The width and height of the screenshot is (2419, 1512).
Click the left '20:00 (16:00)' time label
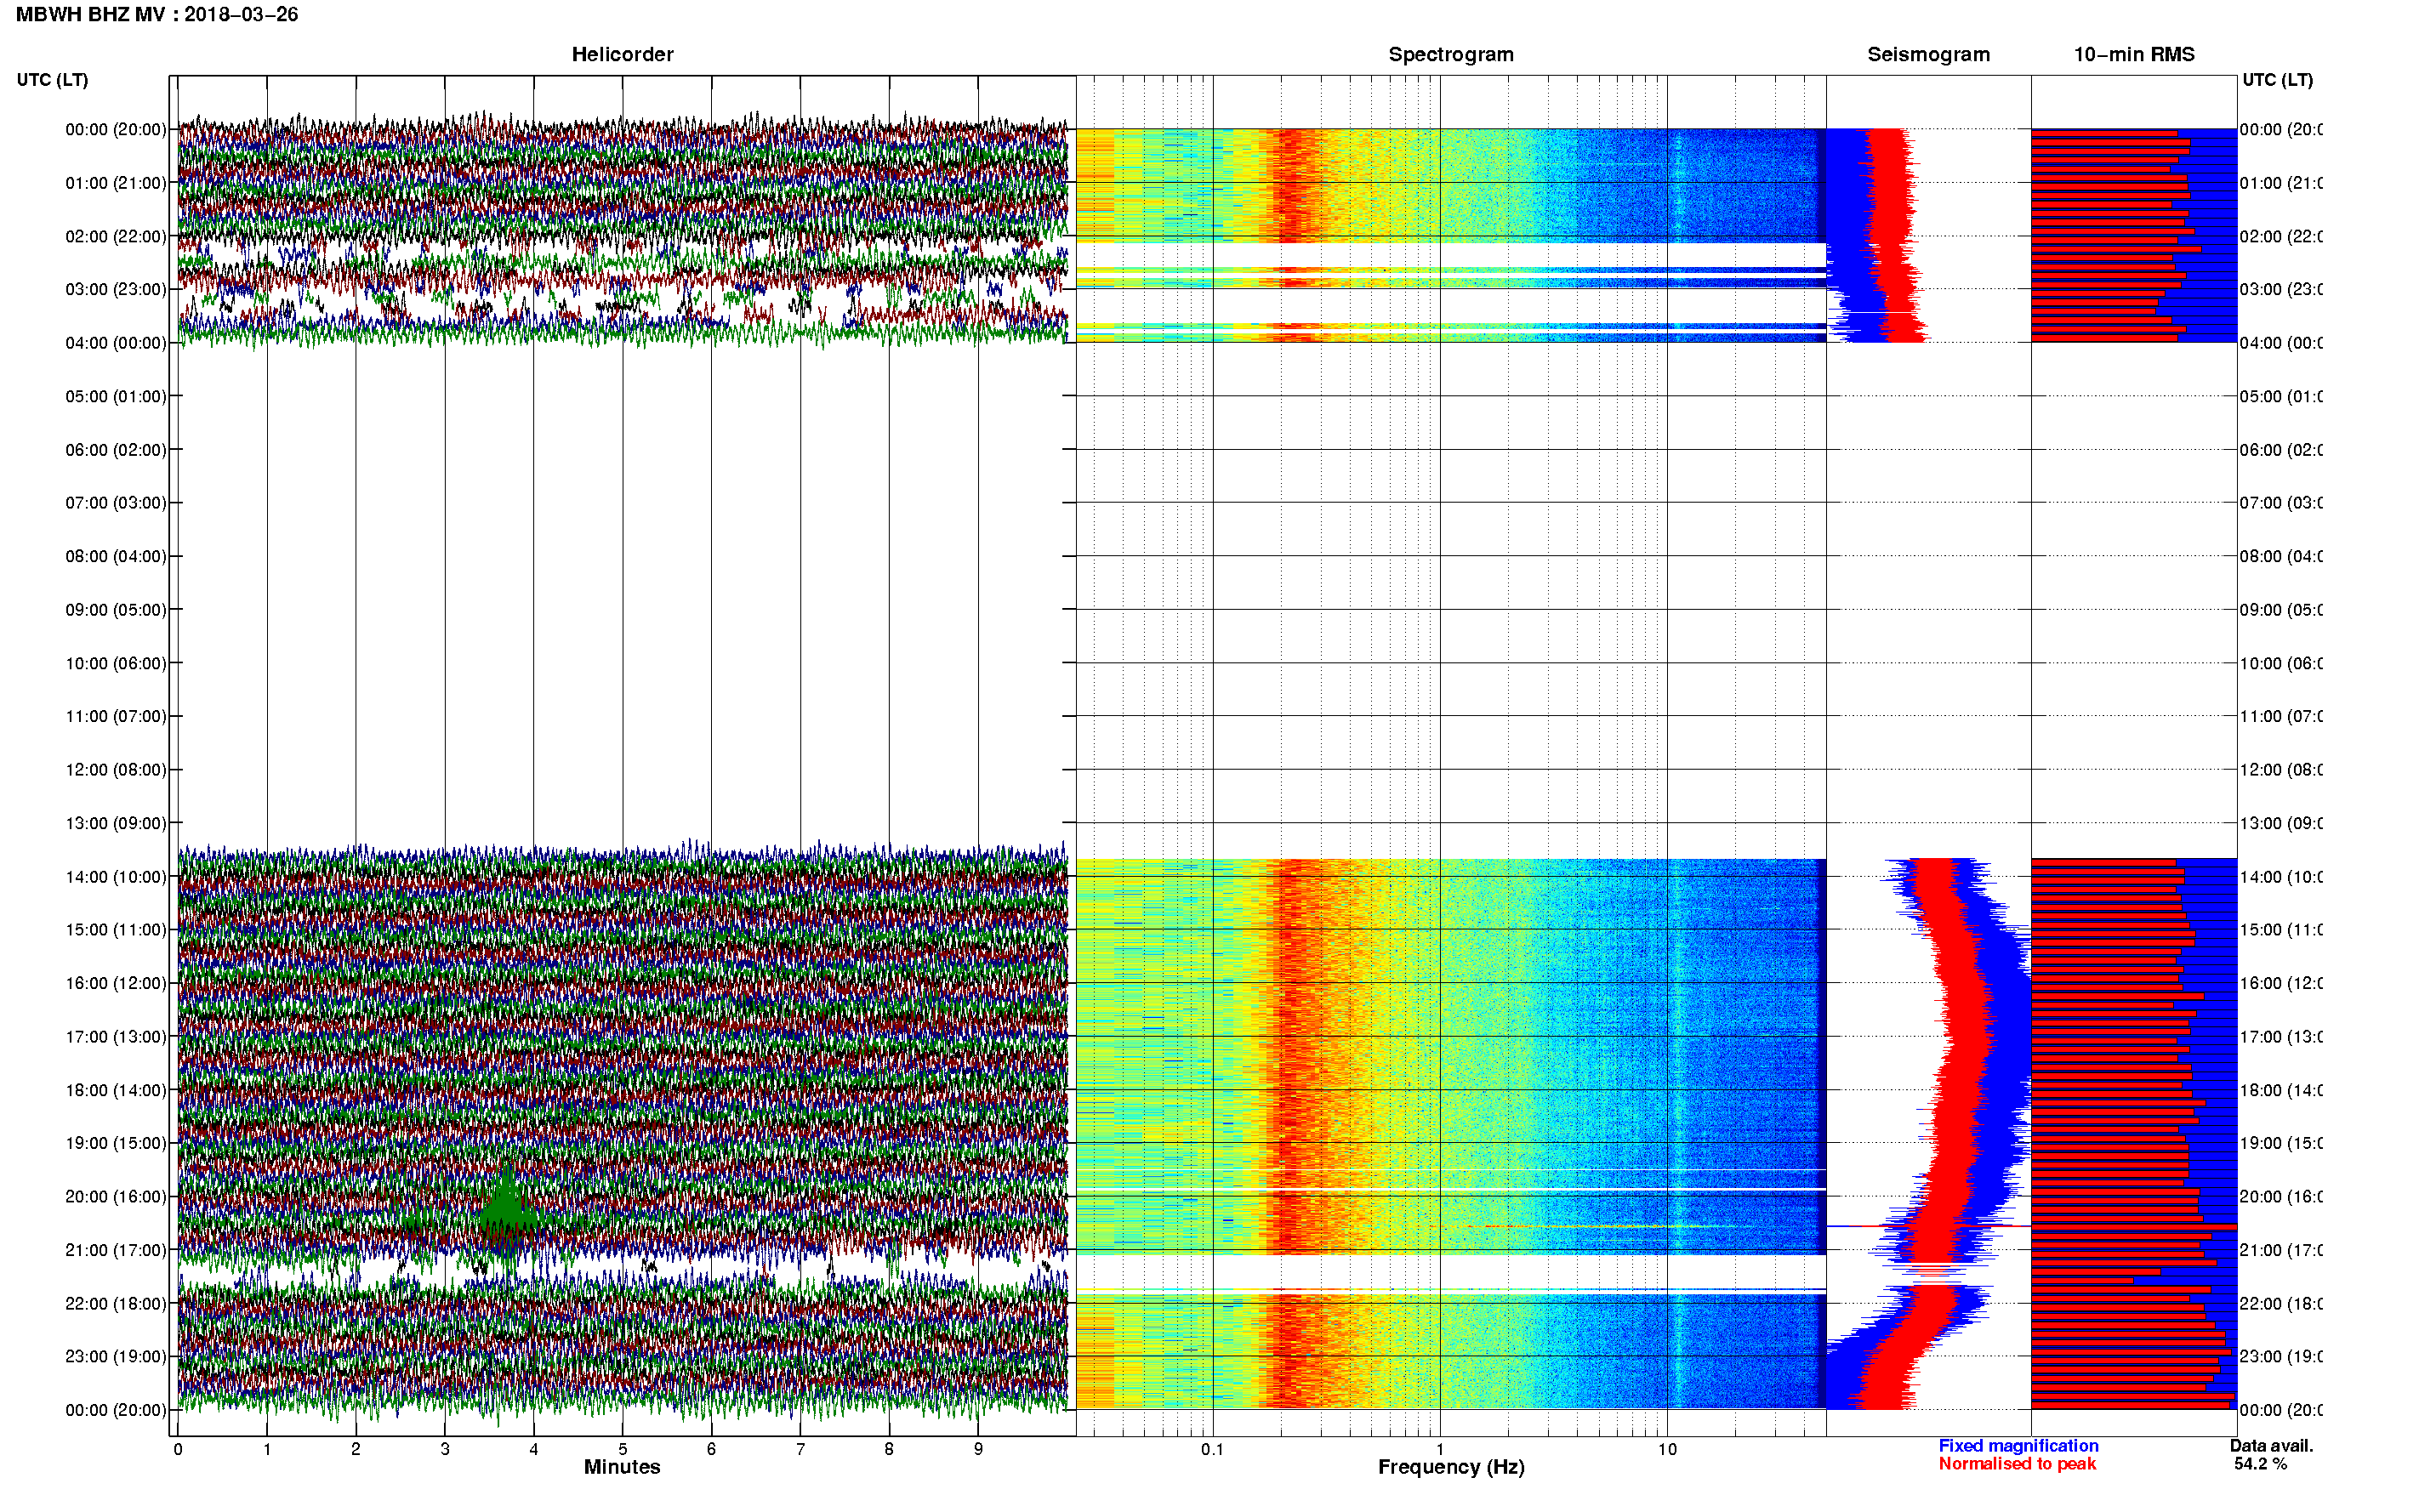tap(116, 1197)
